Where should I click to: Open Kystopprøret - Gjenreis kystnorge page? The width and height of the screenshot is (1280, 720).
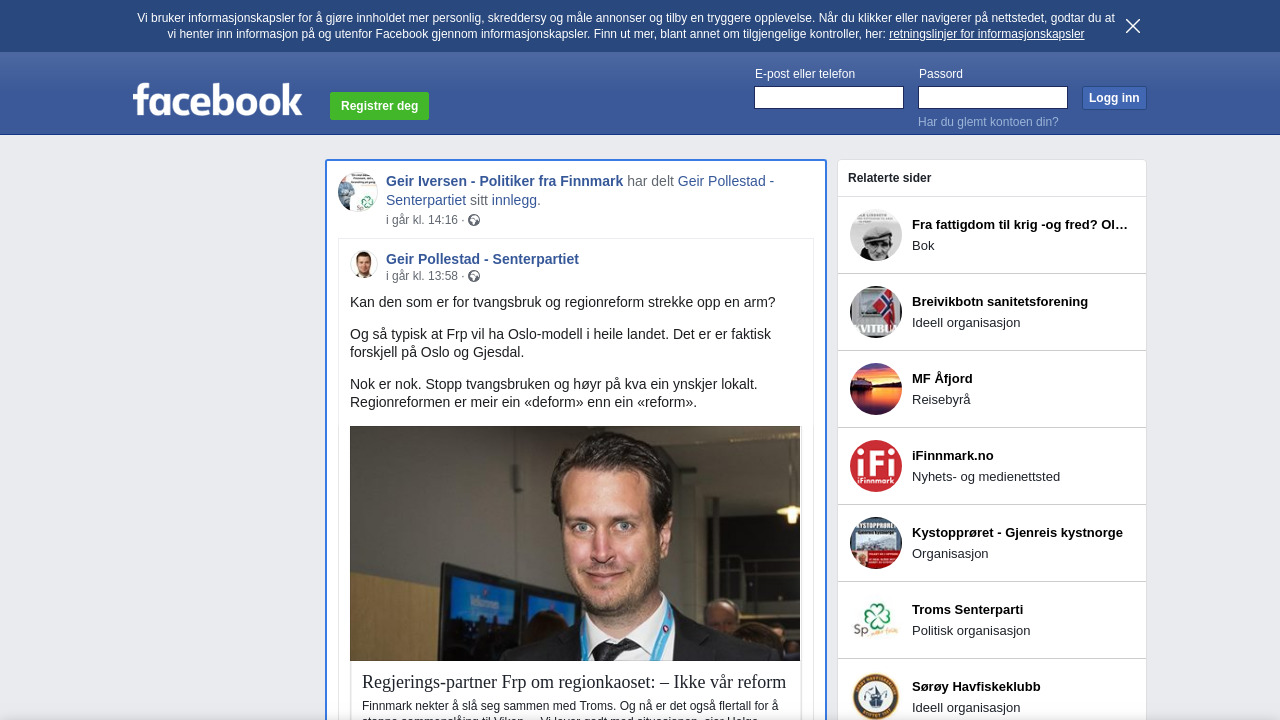click(1017, 533)
